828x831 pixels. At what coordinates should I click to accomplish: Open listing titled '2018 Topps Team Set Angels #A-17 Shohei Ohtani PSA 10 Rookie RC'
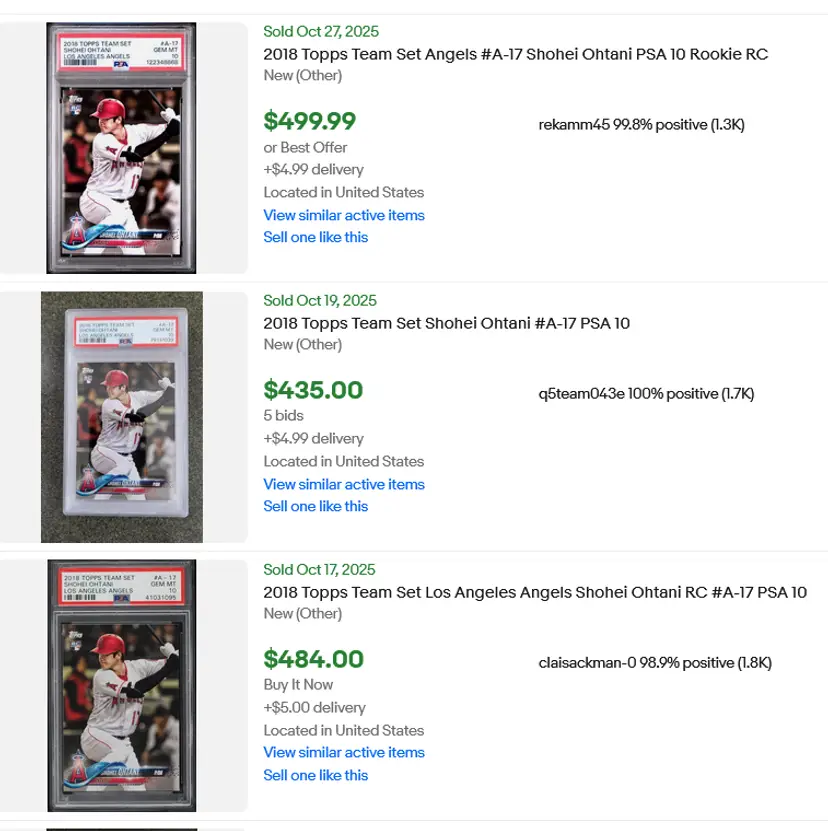pos(515,54)
